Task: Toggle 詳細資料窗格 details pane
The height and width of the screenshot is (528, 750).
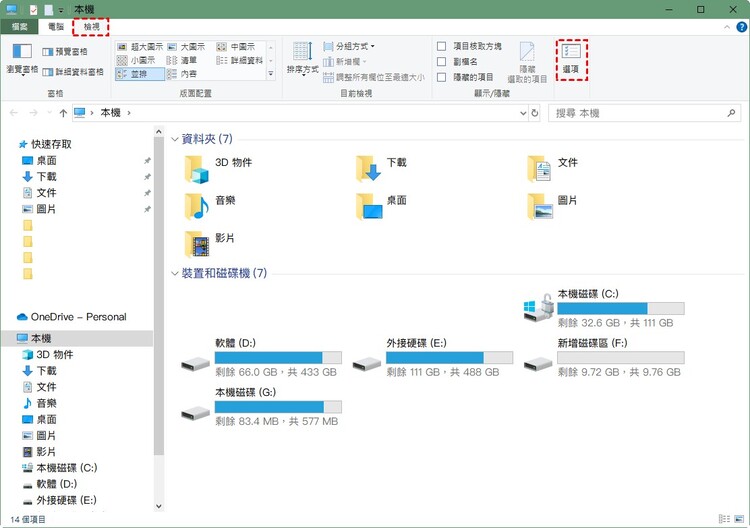Action: coord(73,72)
